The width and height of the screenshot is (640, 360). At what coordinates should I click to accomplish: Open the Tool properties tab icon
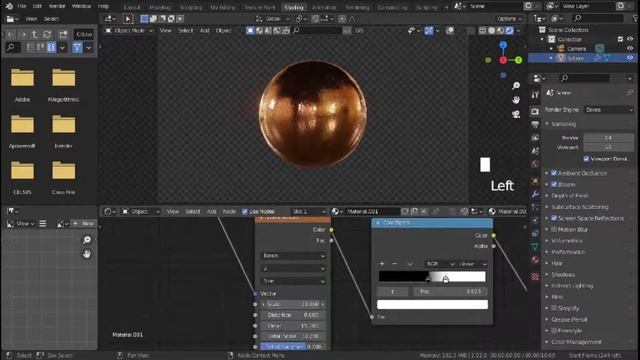point(535,95)
